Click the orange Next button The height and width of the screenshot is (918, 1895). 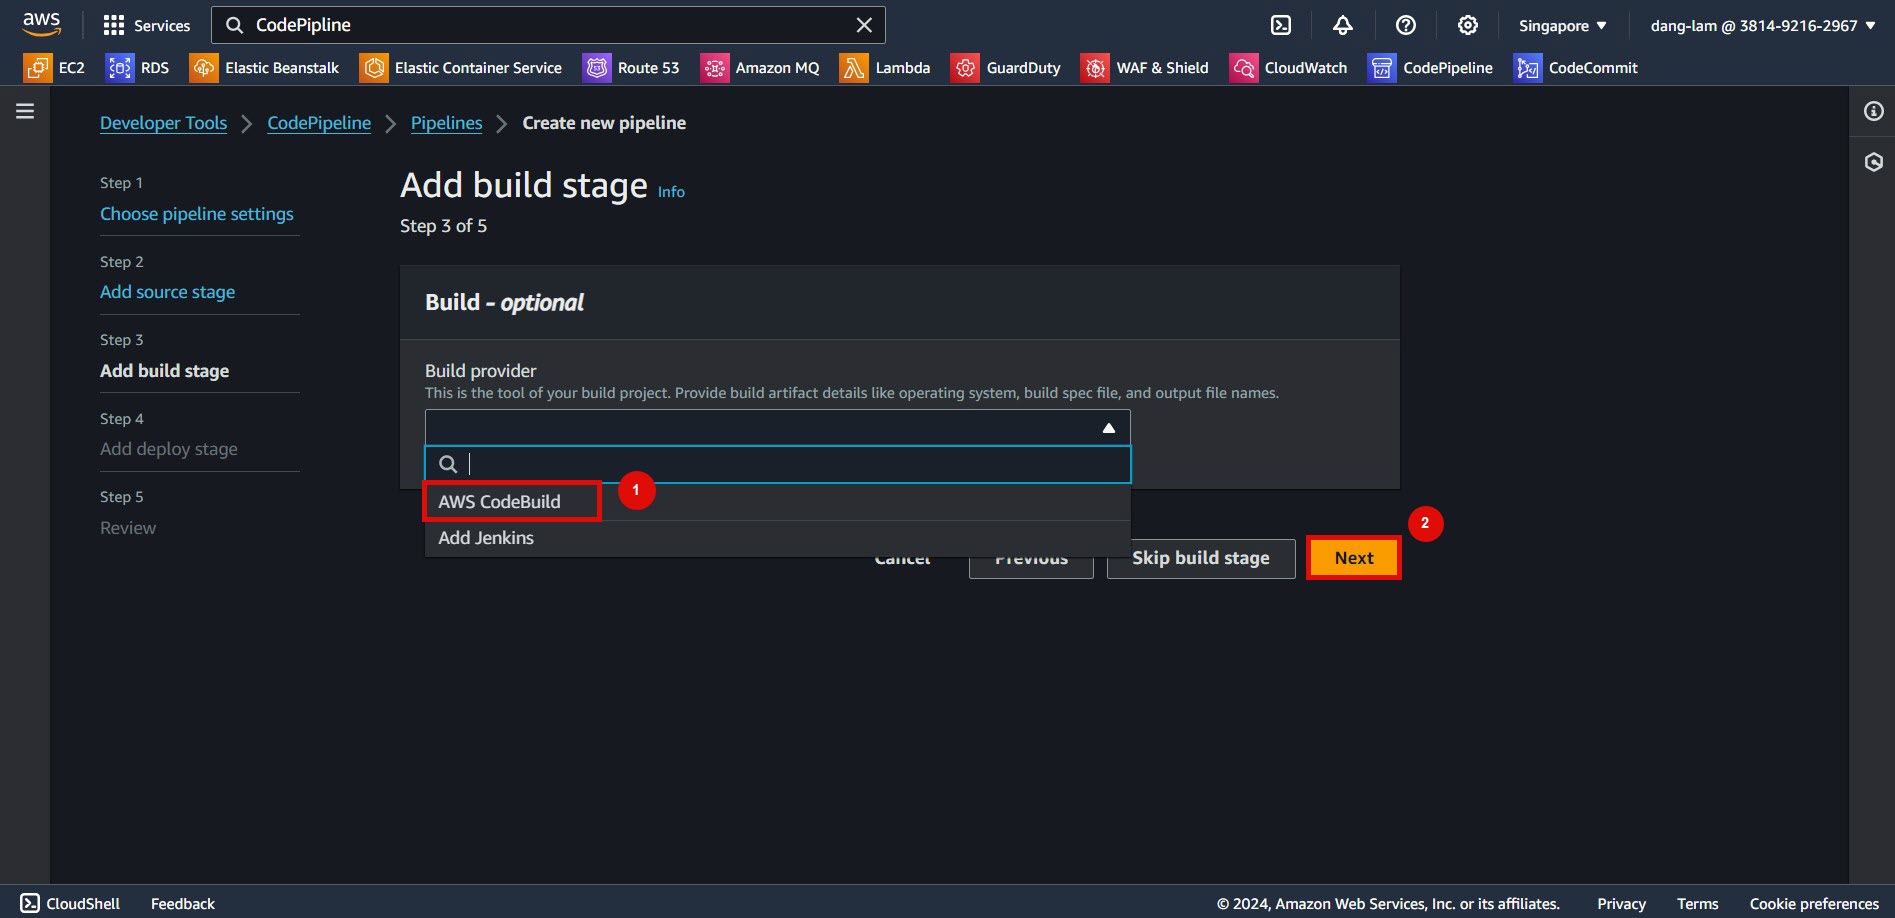[x=1354, y=558]
